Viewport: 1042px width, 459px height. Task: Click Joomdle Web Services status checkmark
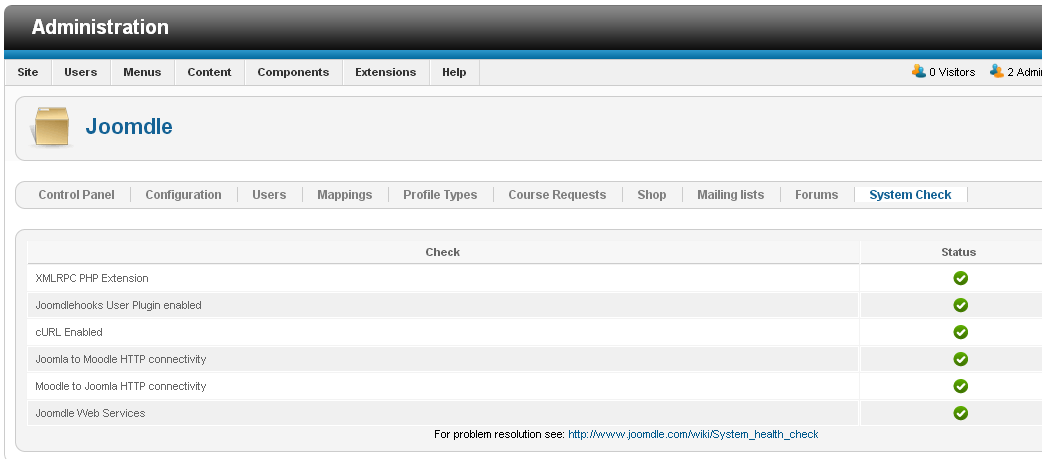click(x=960, y=413)
